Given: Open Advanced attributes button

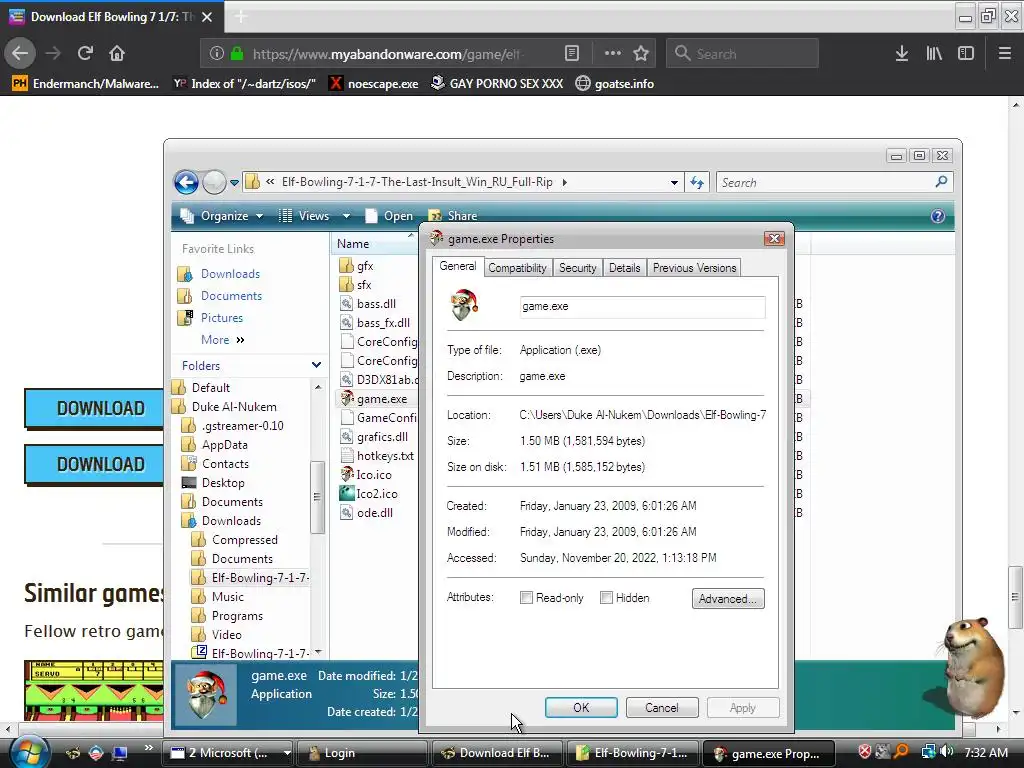Looking at the screenshot, I should pyautogui.click(x=728, y=598).
